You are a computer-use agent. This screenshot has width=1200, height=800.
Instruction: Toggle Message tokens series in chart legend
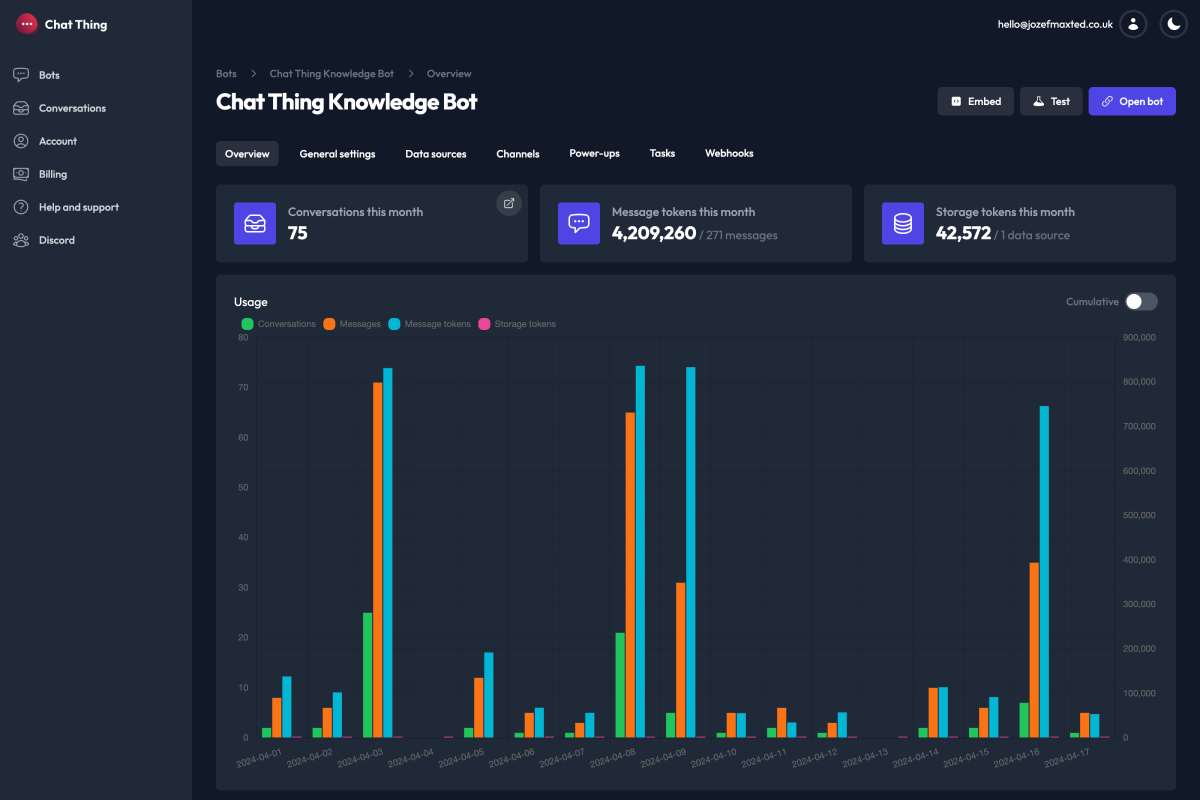pos(429,324)
